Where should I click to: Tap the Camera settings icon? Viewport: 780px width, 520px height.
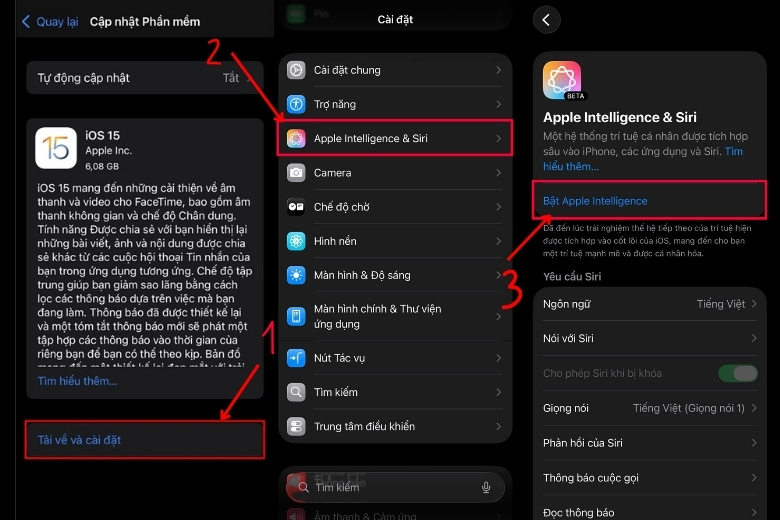pos(296,173)
